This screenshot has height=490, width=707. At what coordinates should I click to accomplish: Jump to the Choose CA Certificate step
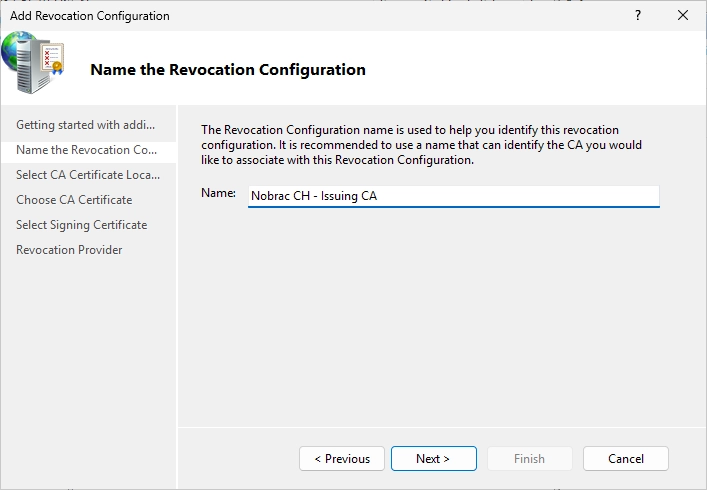74,200
